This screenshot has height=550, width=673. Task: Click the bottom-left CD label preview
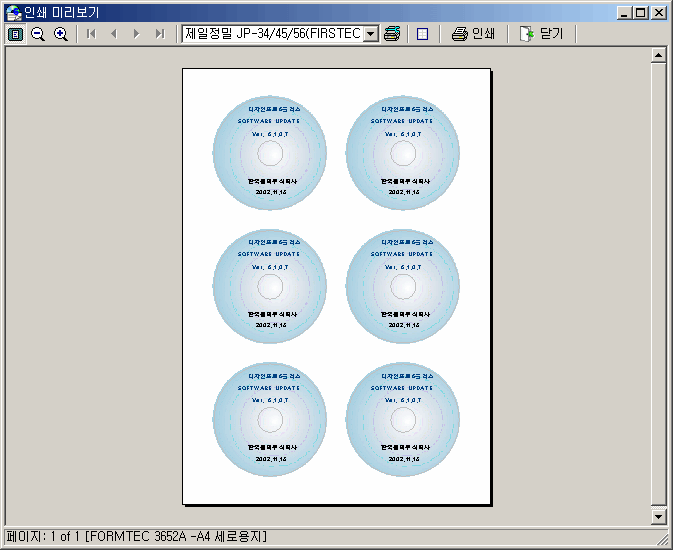270,419
